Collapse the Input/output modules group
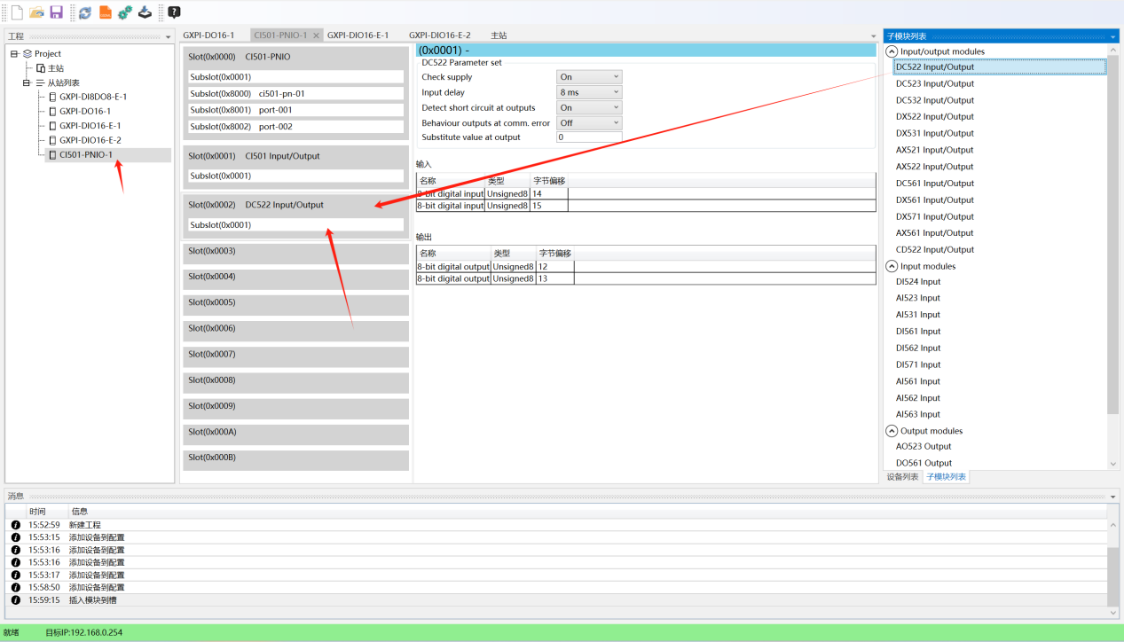Viewport: 1124px width, 642px height. tap(892, 52)
